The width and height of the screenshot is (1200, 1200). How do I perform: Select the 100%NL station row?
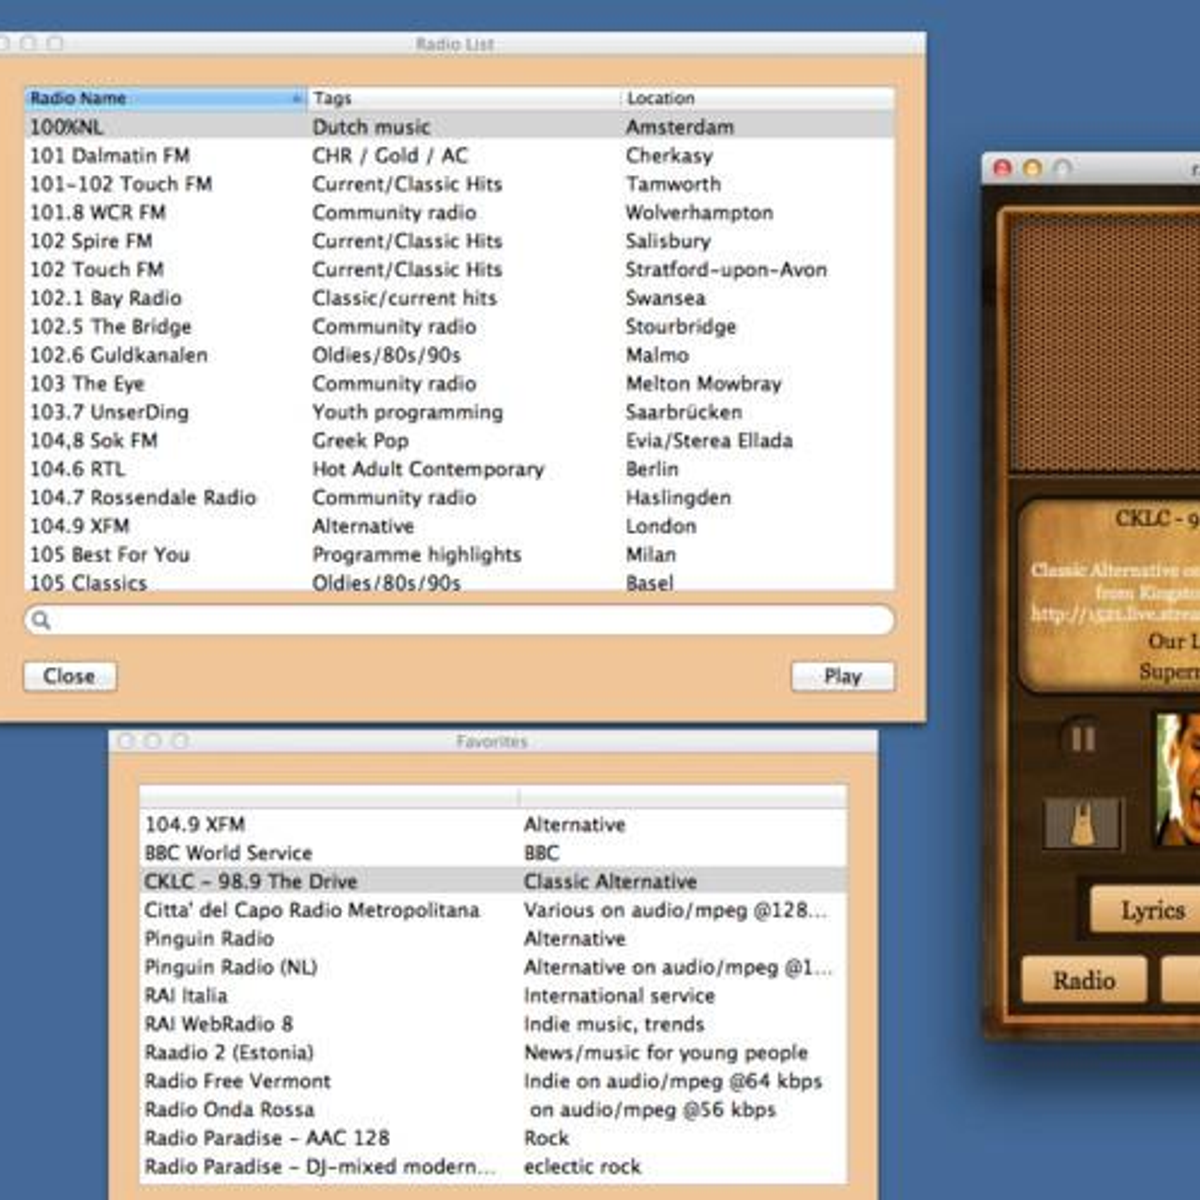[x=459, y=127]
